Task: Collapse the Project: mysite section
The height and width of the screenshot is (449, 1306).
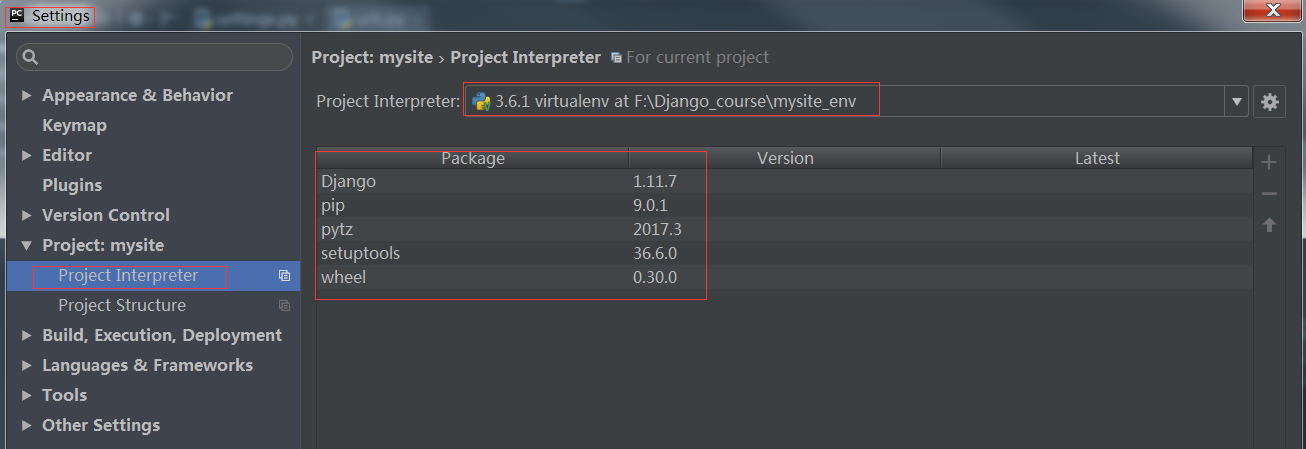Action: 26,246
